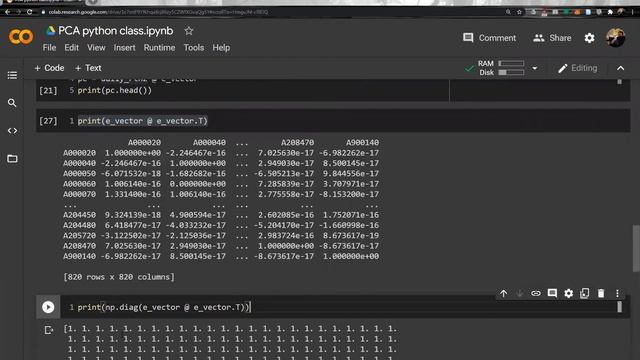Collapse the header with chevron
This screenshot has width=640, height=360.
(620, 68)
